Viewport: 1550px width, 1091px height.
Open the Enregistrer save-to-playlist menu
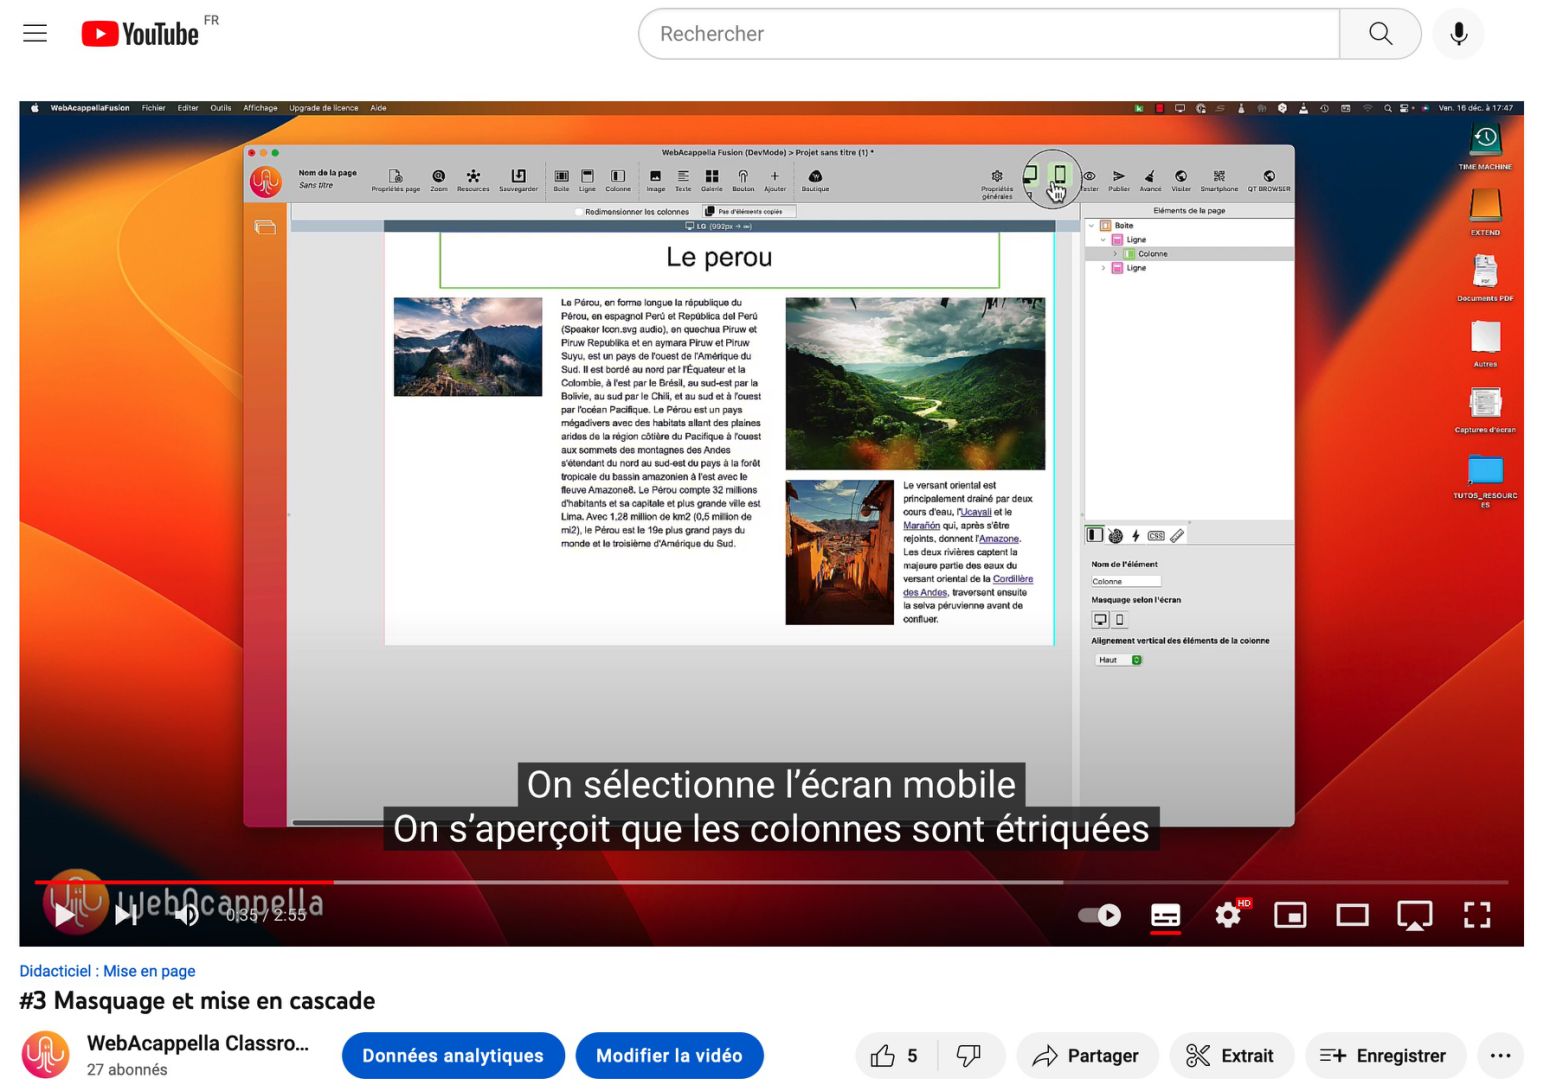point(1385,1056)
